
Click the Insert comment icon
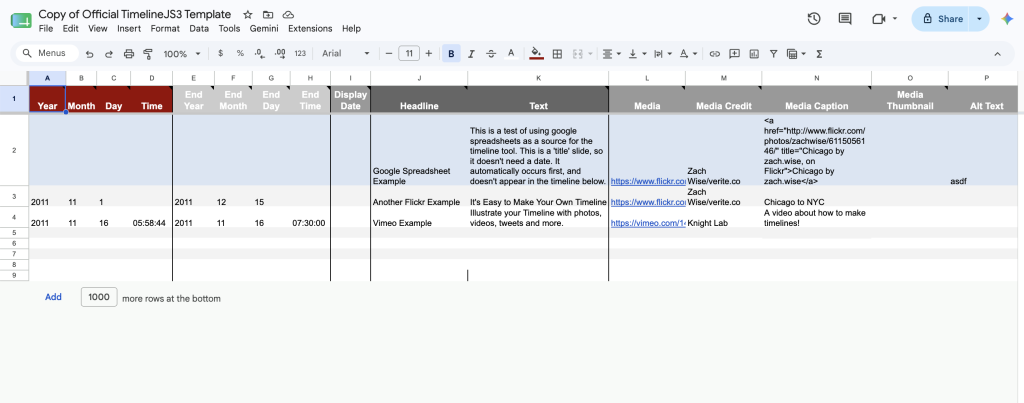click(735, 54)
